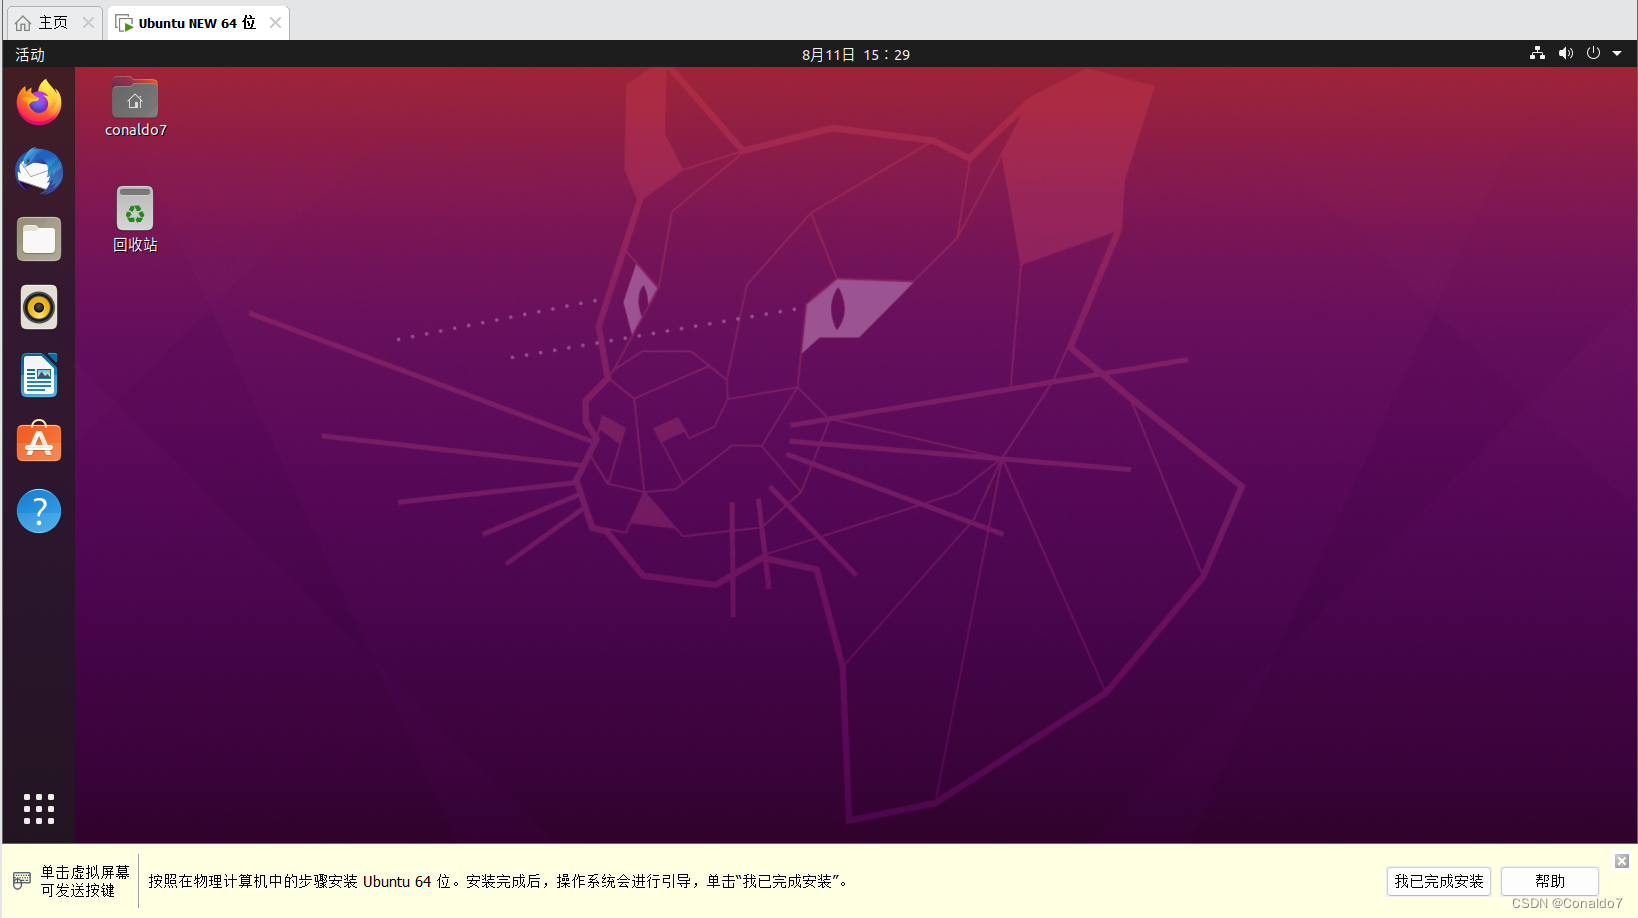This screenshot has width=1638, height=918.
Task: Dismiss the install hint bar
Action: point(1622,861)
